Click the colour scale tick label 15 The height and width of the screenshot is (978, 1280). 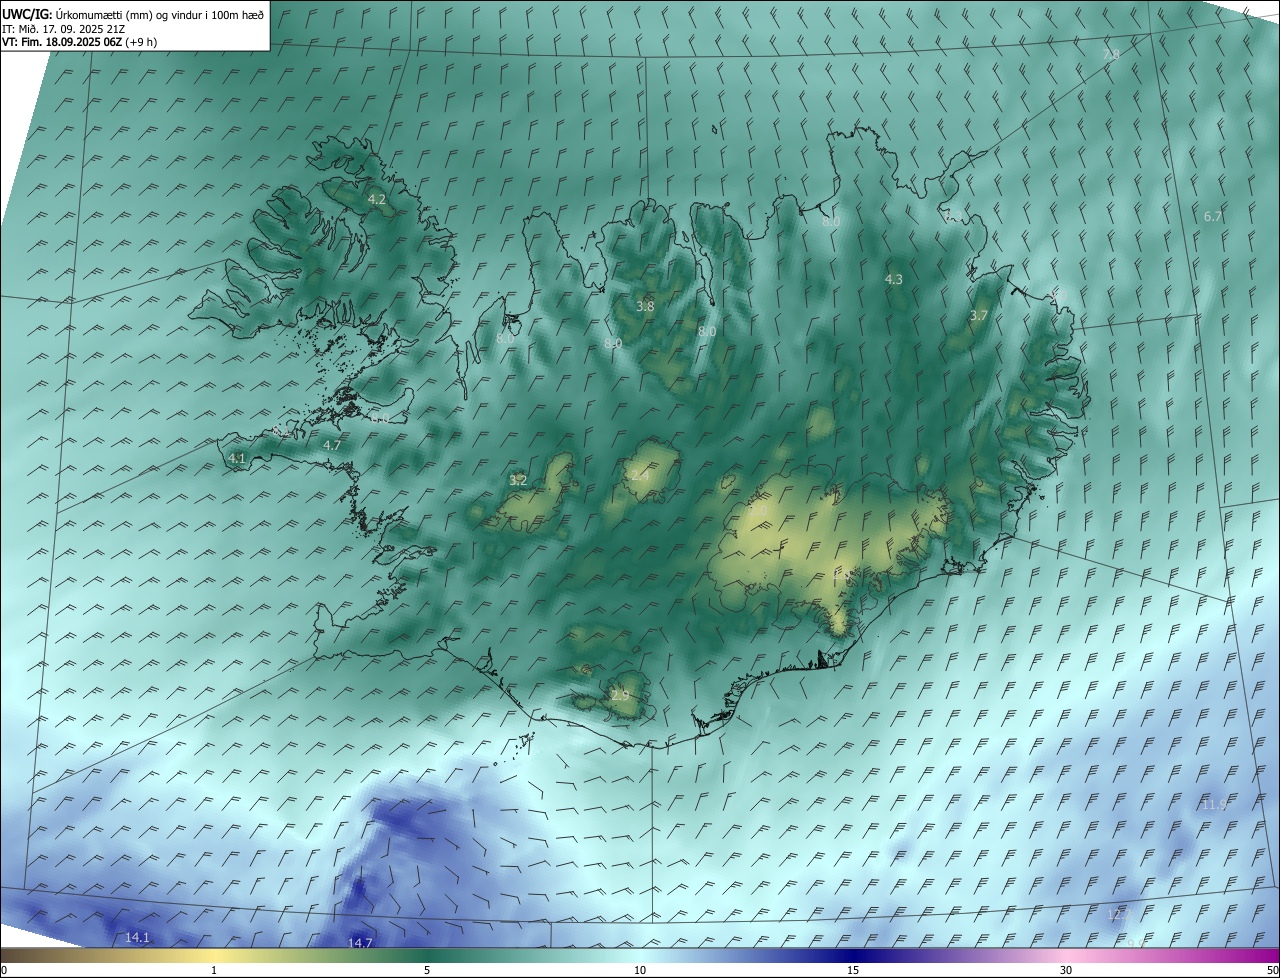853,970
